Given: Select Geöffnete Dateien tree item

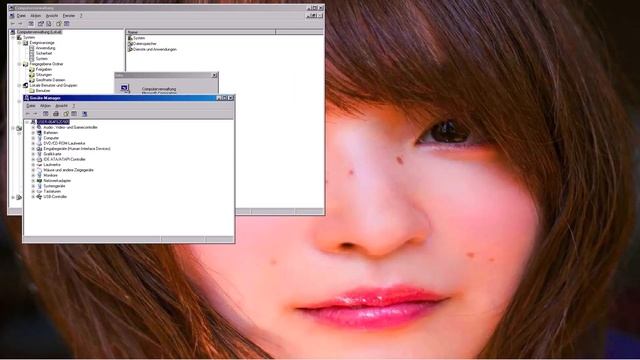Looking at the screenshot, I should [x=50, y=80].
